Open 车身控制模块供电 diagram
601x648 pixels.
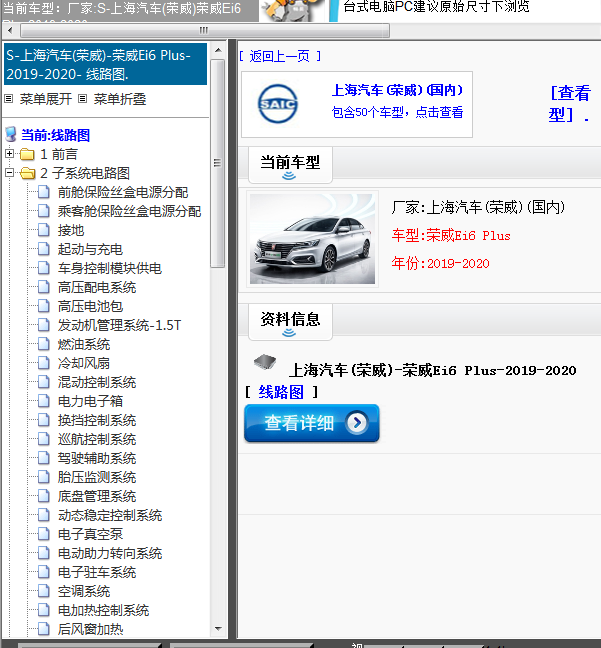pos(110,268)
